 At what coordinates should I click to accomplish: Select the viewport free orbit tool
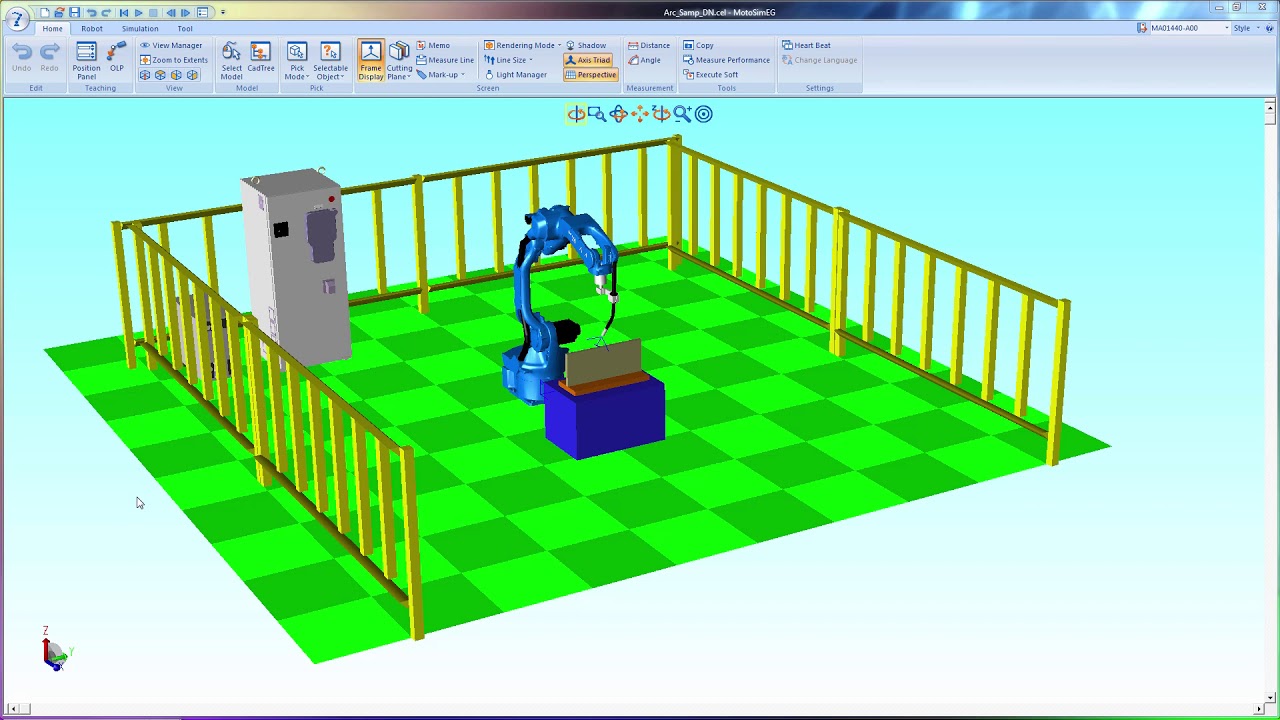coord(618,114)
